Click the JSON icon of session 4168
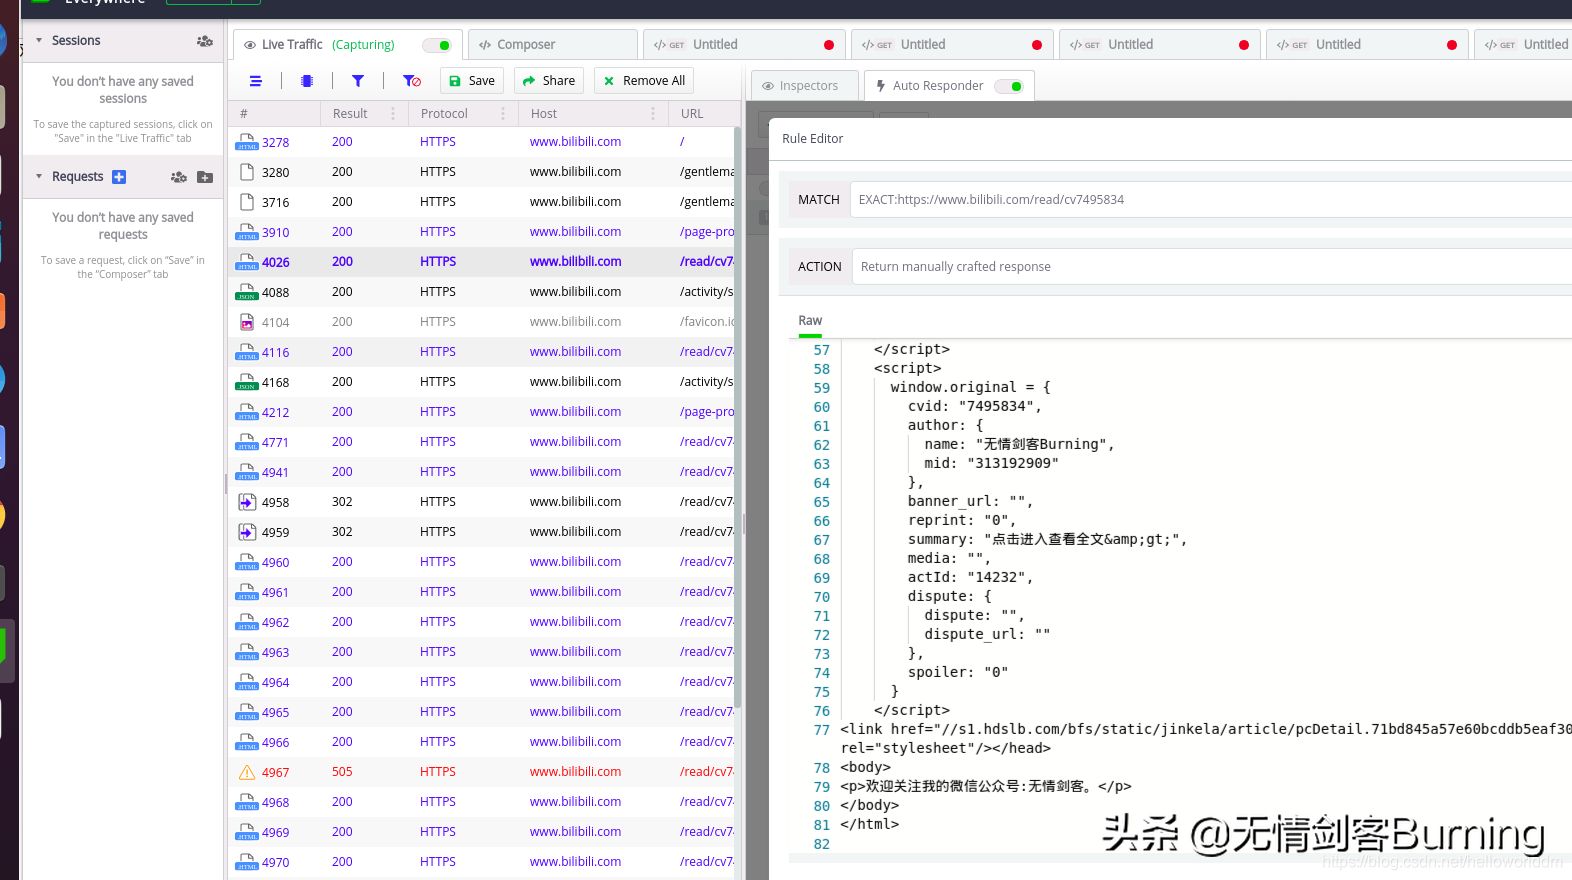The height and width of the screenshot is (880, 1572). pyautogui.click(x=246, y=382)
